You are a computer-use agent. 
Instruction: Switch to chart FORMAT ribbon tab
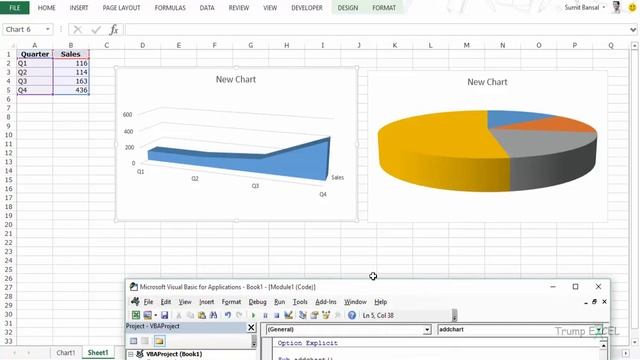[384, 8]
